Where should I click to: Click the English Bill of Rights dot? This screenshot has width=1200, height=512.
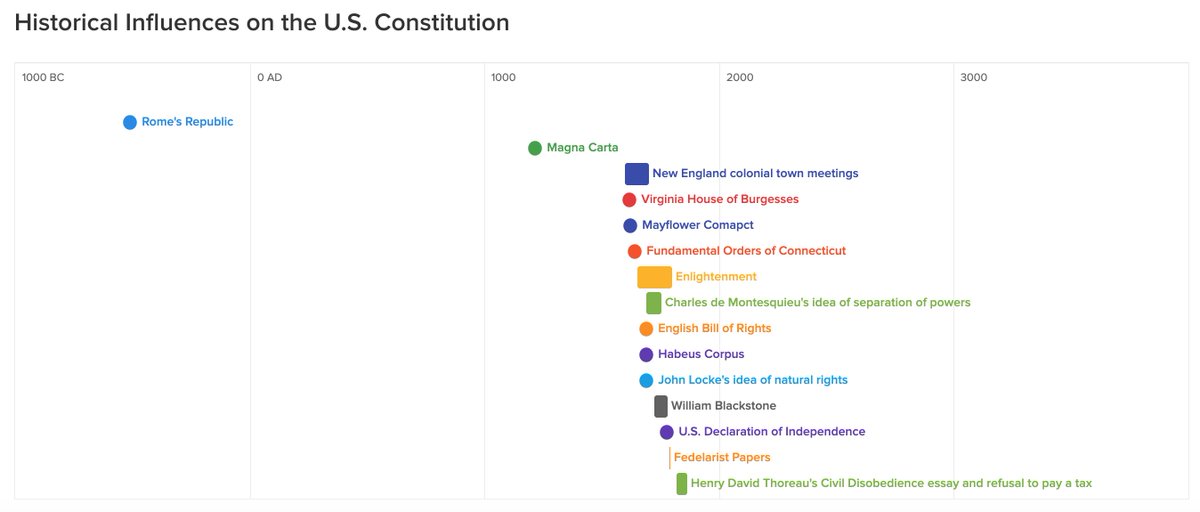(x=646, y=329)
